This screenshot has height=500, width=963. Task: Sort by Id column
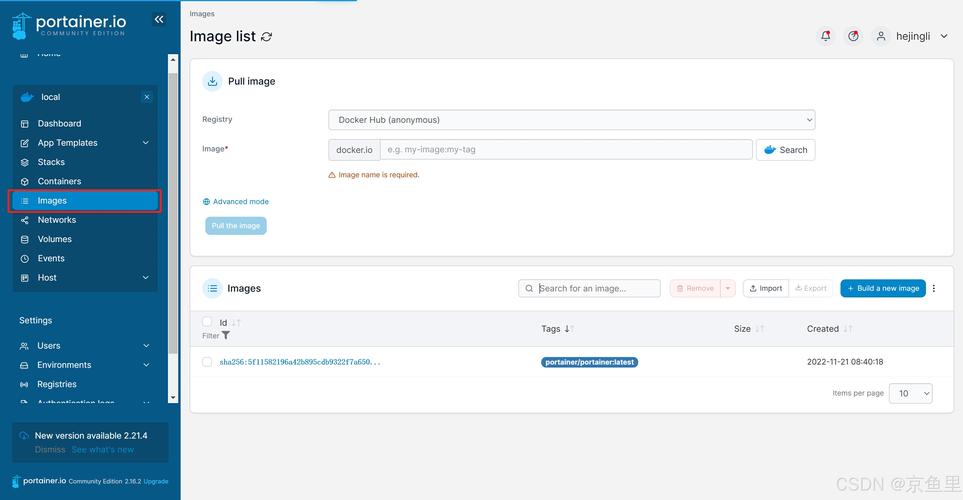pos(230,322)
